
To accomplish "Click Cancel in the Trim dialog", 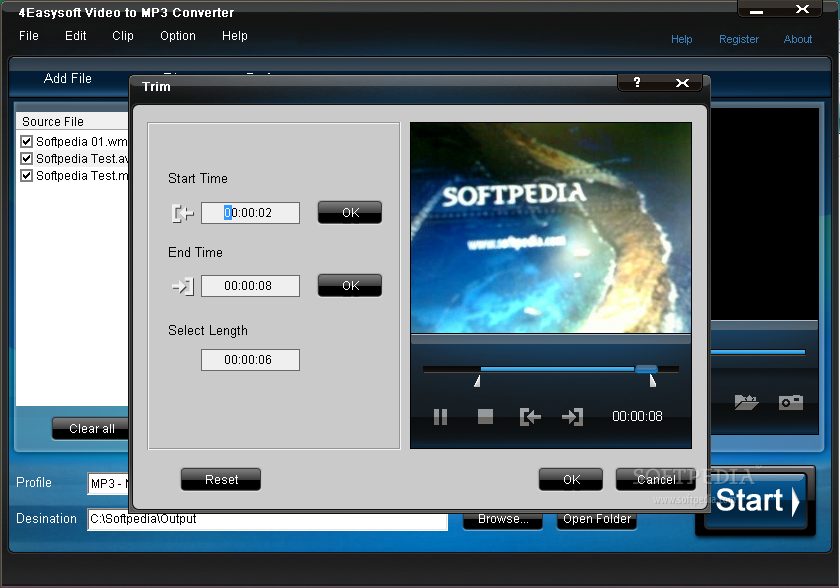I will click(x=656, y=479).
